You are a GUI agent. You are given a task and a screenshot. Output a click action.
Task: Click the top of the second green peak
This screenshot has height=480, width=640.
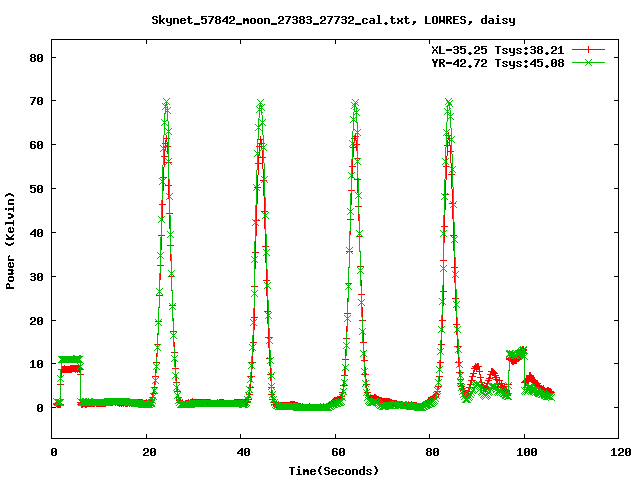[260, 102]
